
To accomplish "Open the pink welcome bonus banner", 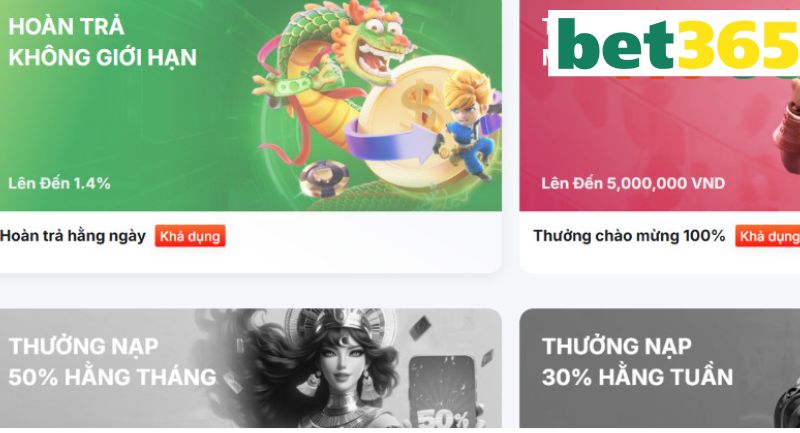I will tap(660, 106).
